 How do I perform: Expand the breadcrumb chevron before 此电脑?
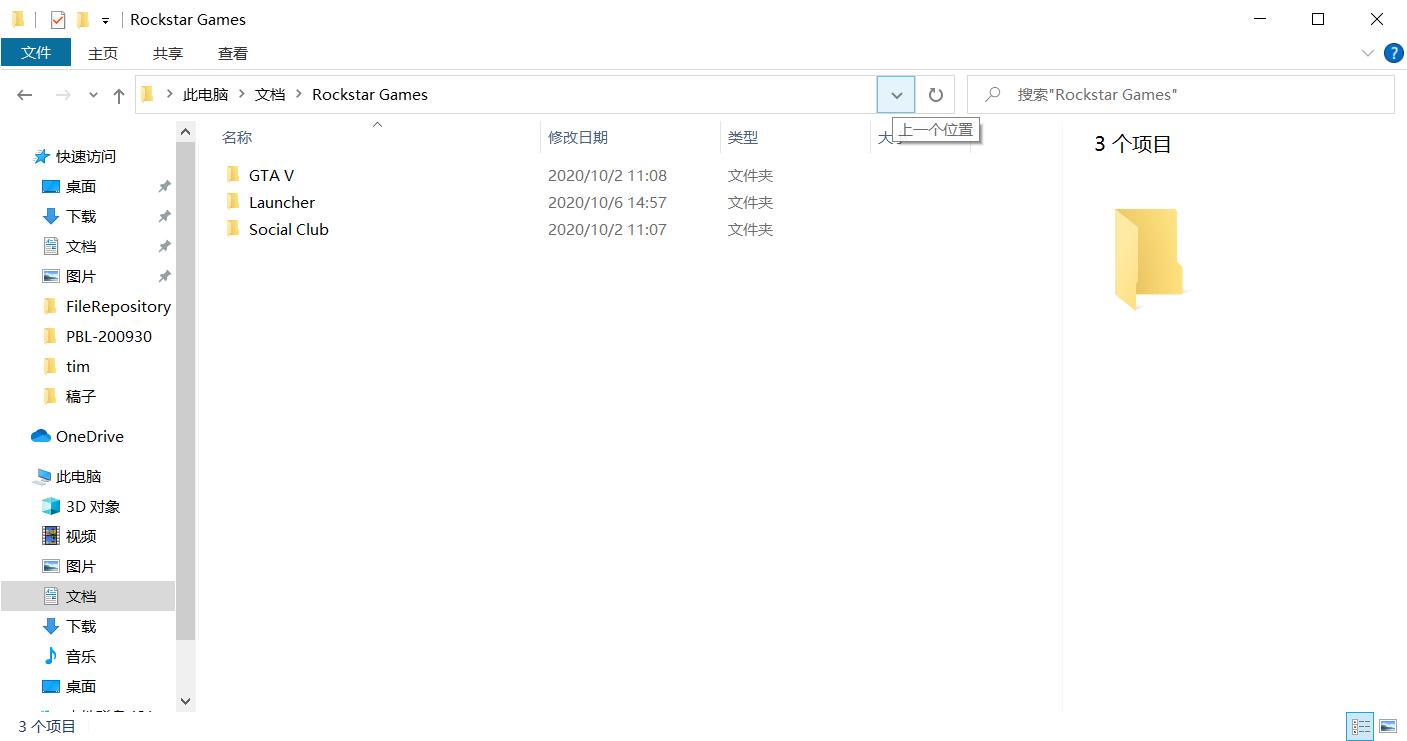(170, 95)
